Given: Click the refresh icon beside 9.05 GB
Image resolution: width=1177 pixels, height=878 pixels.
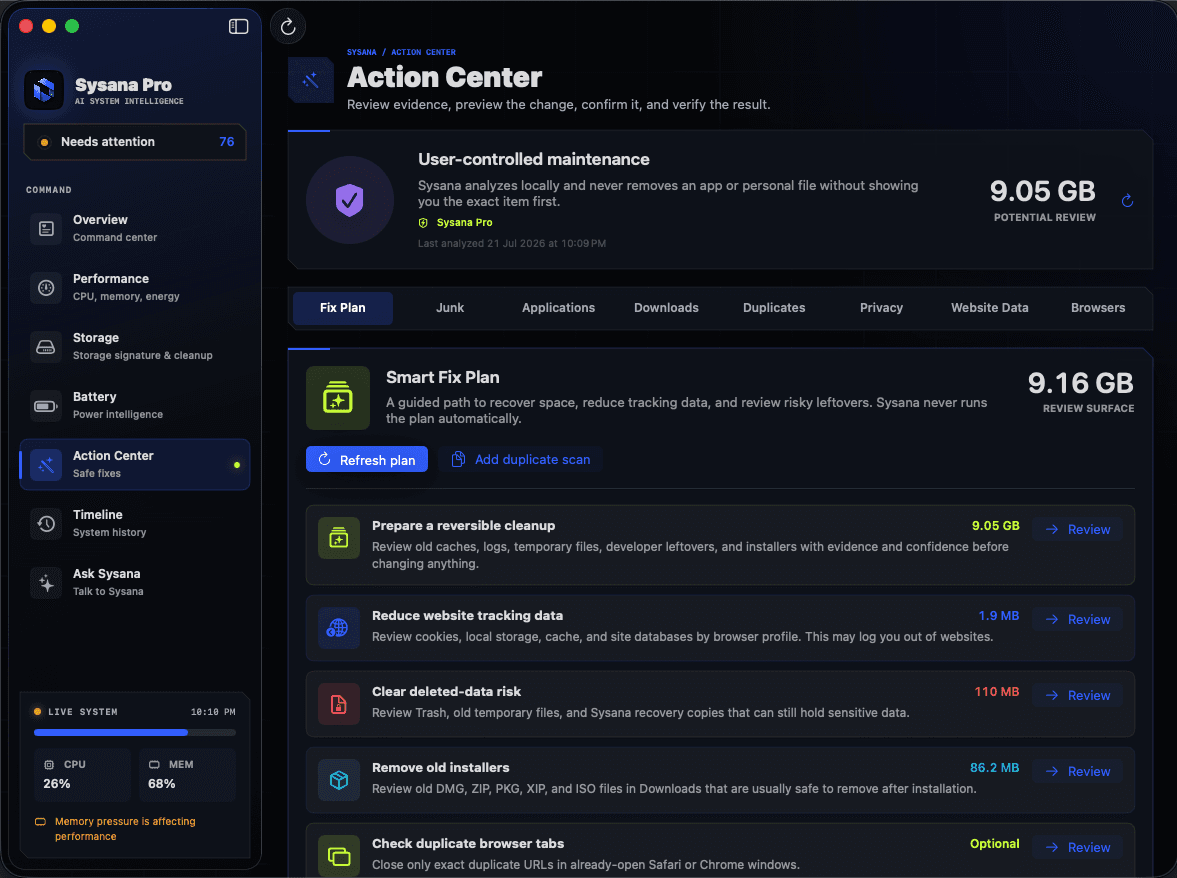Looking at the screenshot, I should coord(1127,200).
